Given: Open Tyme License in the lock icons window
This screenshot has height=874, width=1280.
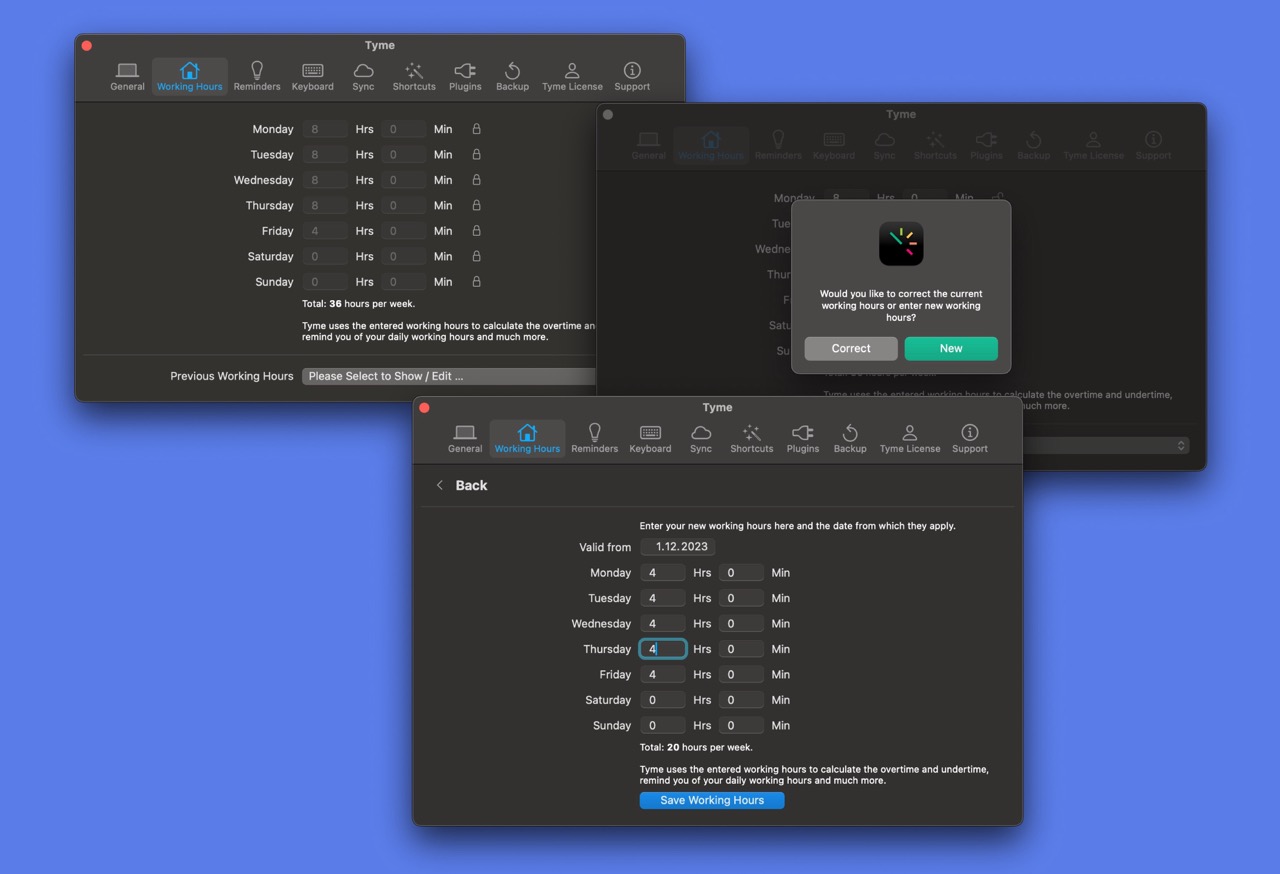Looking at the screenshot, I should pos(572,76).
